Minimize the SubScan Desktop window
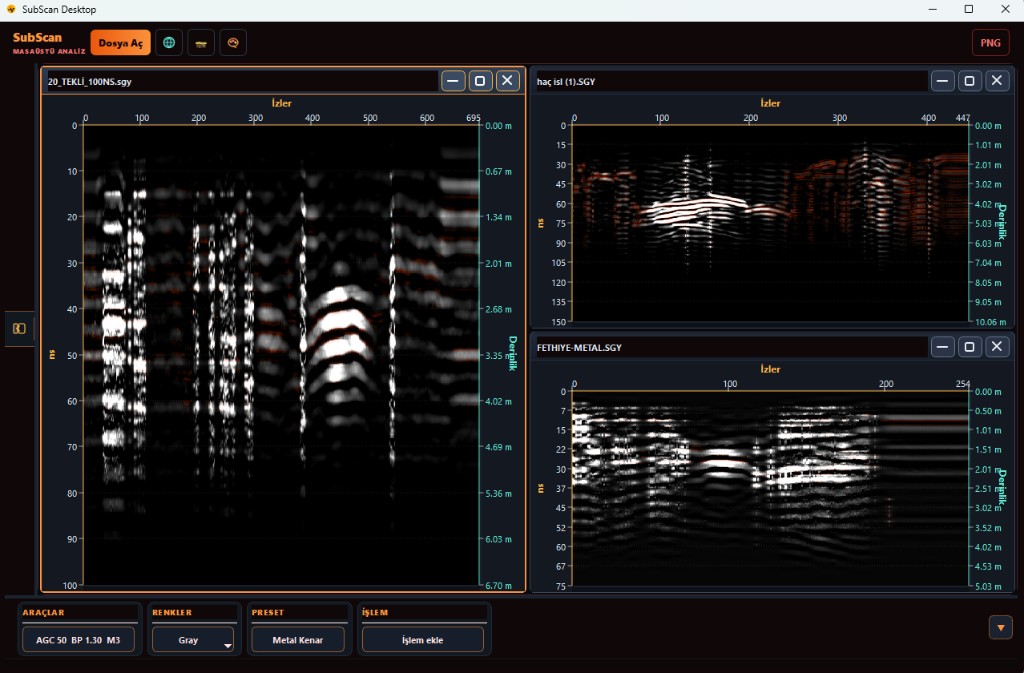The height and width of the screenshot is (673, 1024). click(933, 9)
